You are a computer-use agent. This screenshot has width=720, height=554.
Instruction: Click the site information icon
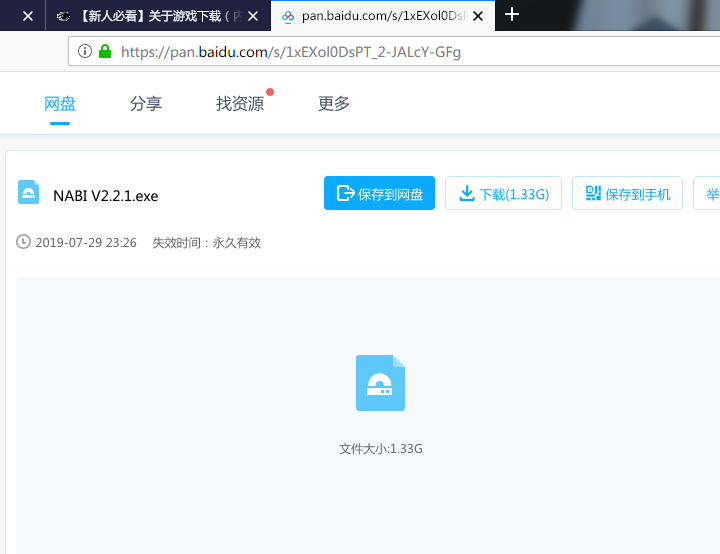(x=85, y=51)
